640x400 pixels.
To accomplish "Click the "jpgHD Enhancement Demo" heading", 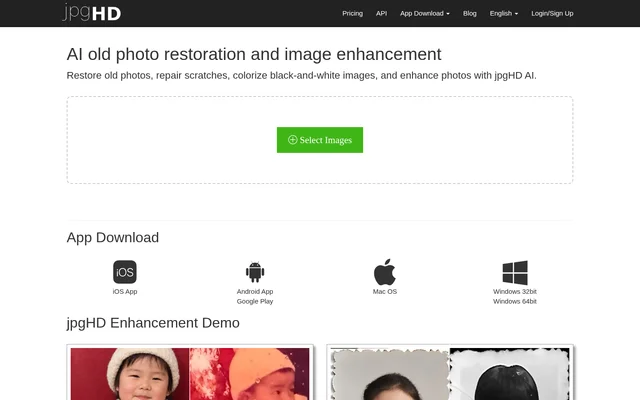I will 153,323.
